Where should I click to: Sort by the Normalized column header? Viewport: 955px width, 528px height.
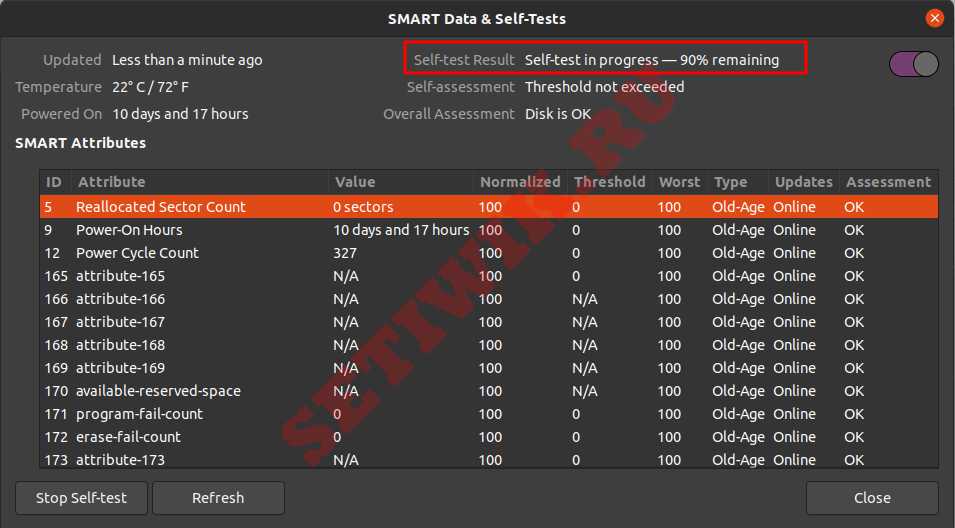click(x=519, y=182)
